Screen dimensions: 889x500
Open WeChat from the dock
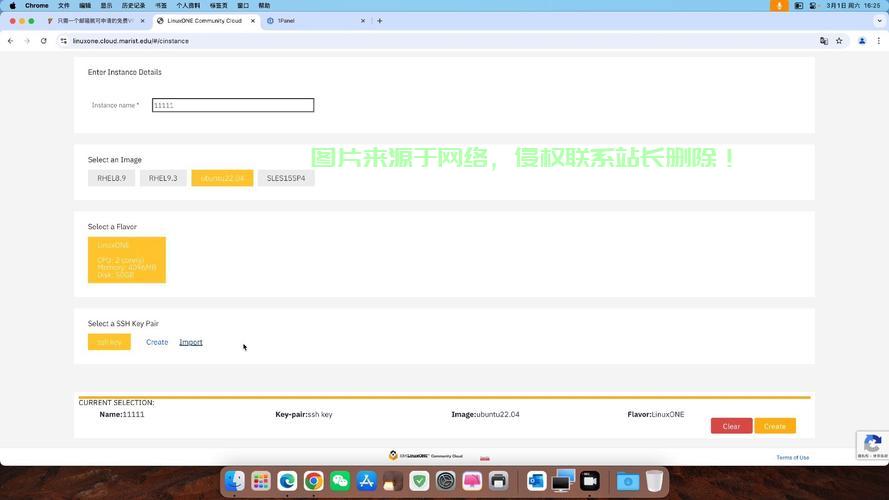(340, 481)
